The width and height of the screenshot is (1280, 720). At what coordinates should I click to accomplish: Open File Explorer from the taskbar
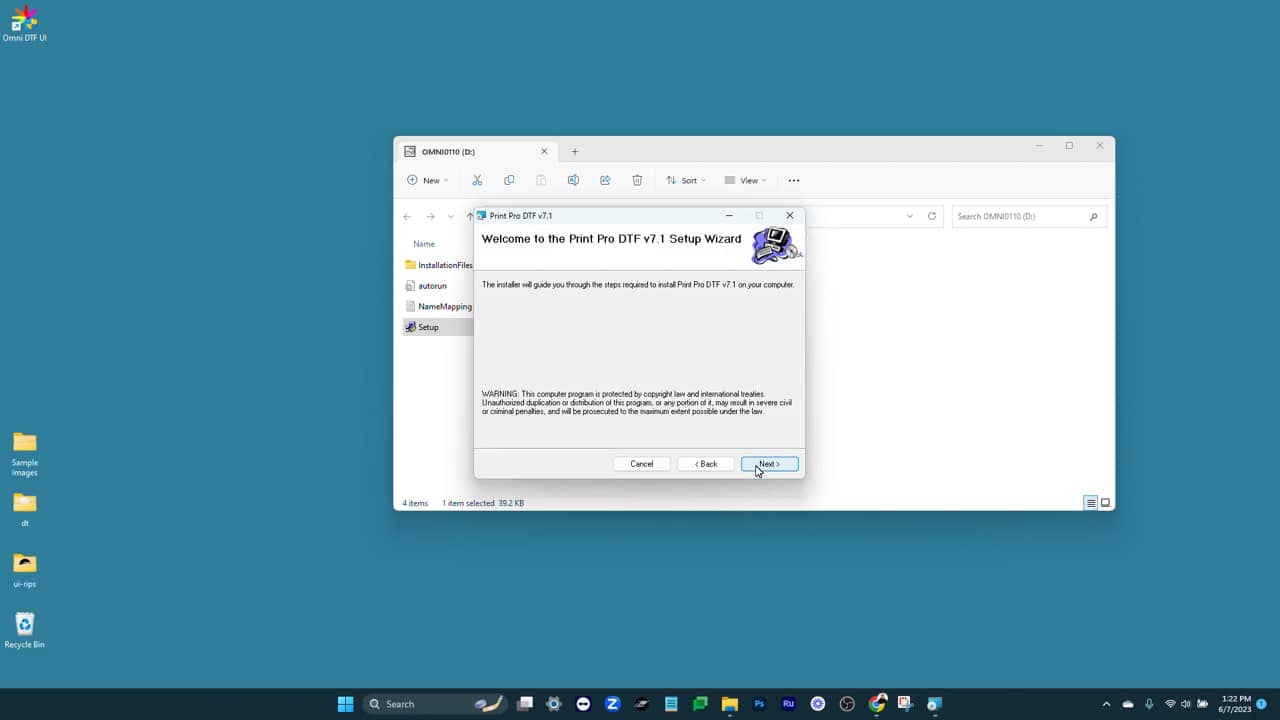(x=729, y=704)
